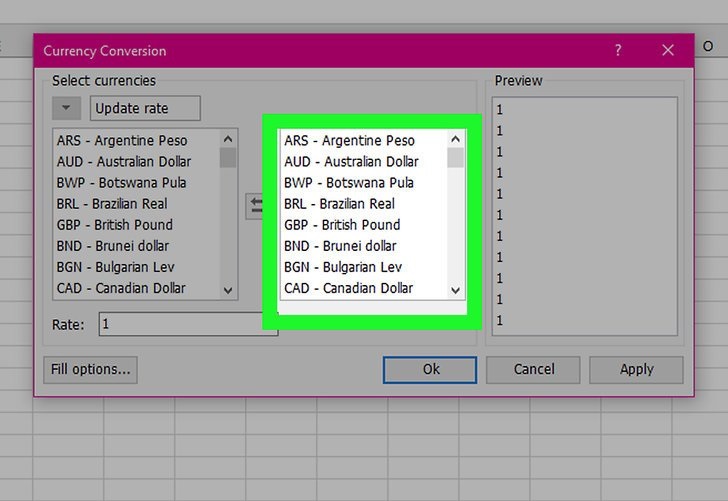The width and height of the screenshot is (728, 501).
Task: Click the Update rate button
Action: 145,108
